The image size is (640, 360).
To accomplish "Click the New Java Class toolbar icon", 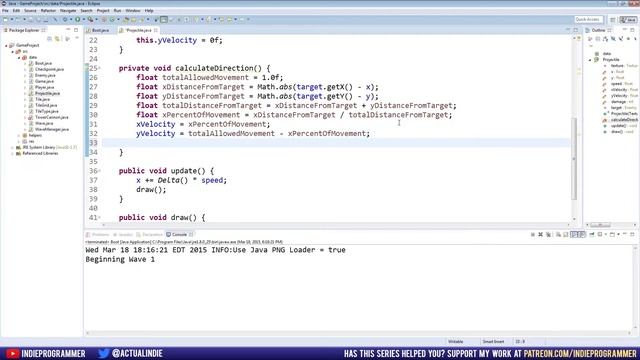I will click(x=112, y=19).
